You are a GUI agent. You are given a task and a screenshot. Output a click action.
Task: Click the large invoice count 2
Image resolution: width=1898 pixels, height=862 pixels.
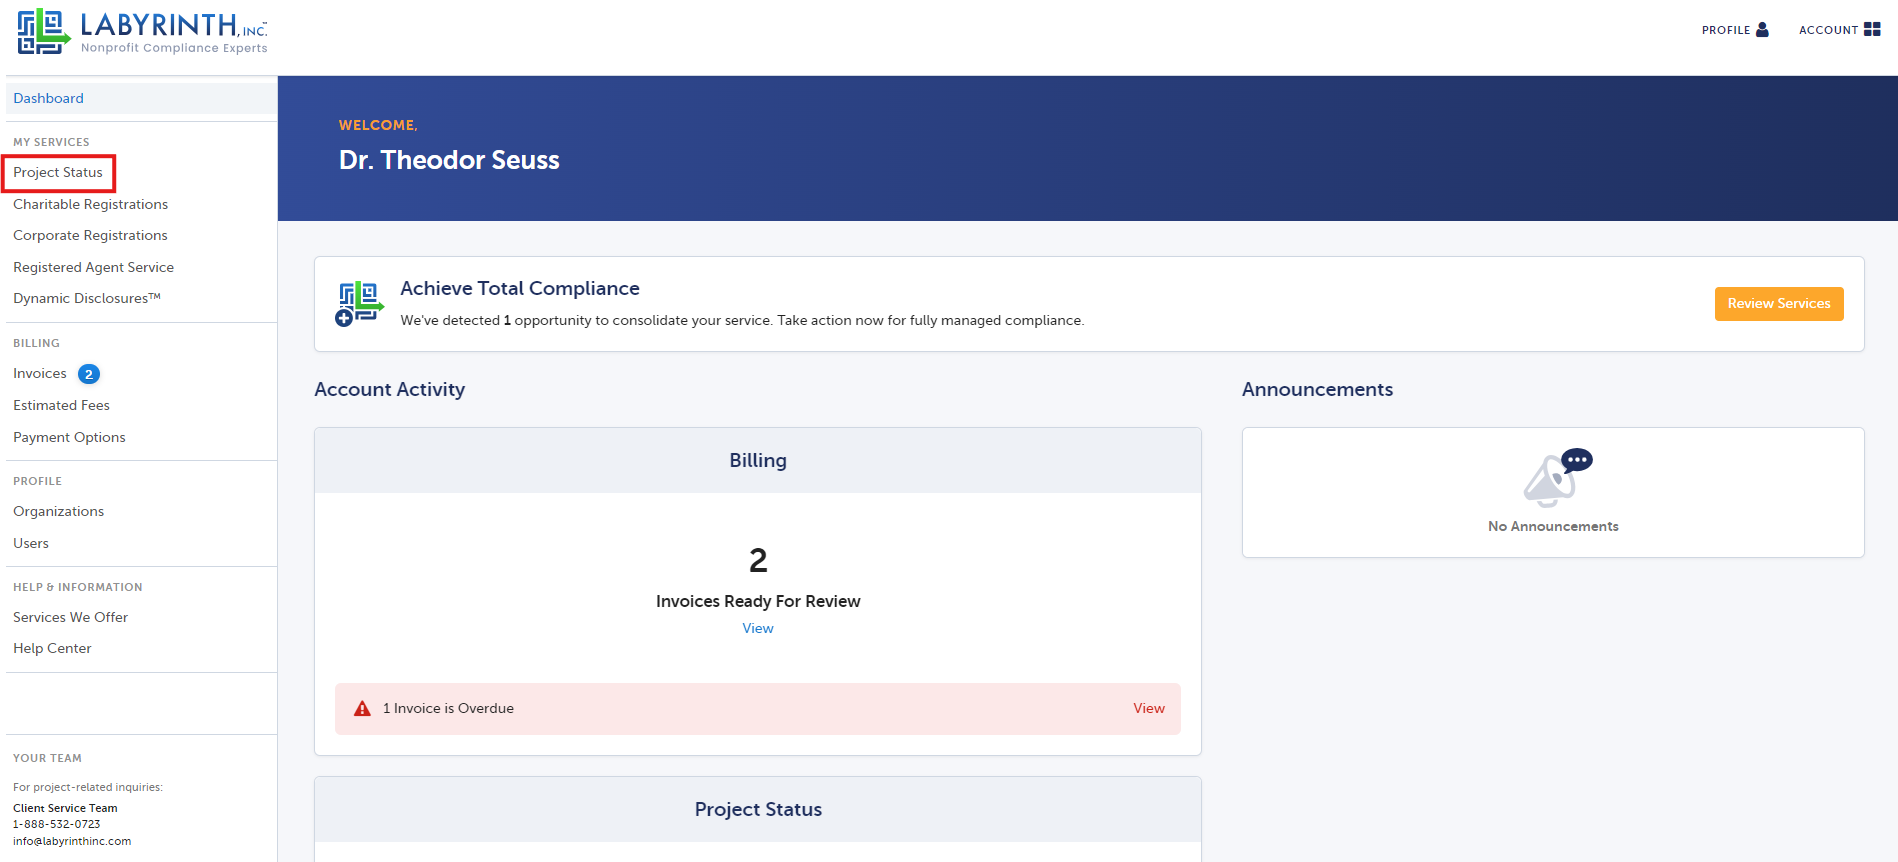(x=758, y=560)
